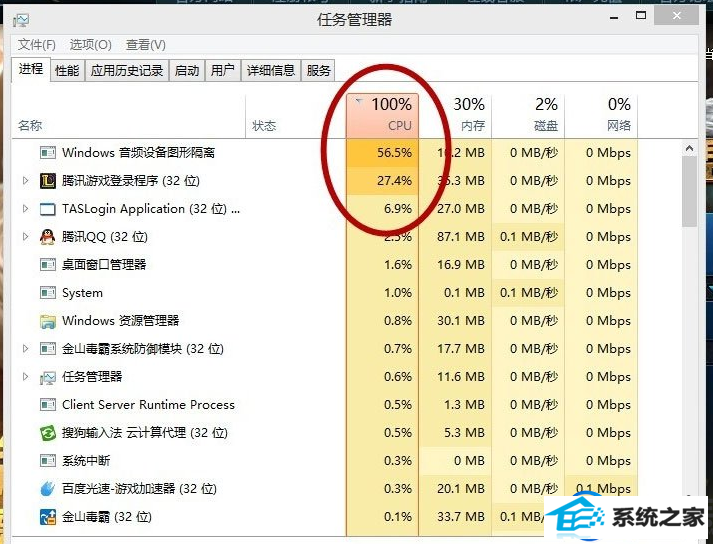The image size is (713, 544).
Task: Click the Windows 音频设备图形隔离 process icon
Action: 48,152
